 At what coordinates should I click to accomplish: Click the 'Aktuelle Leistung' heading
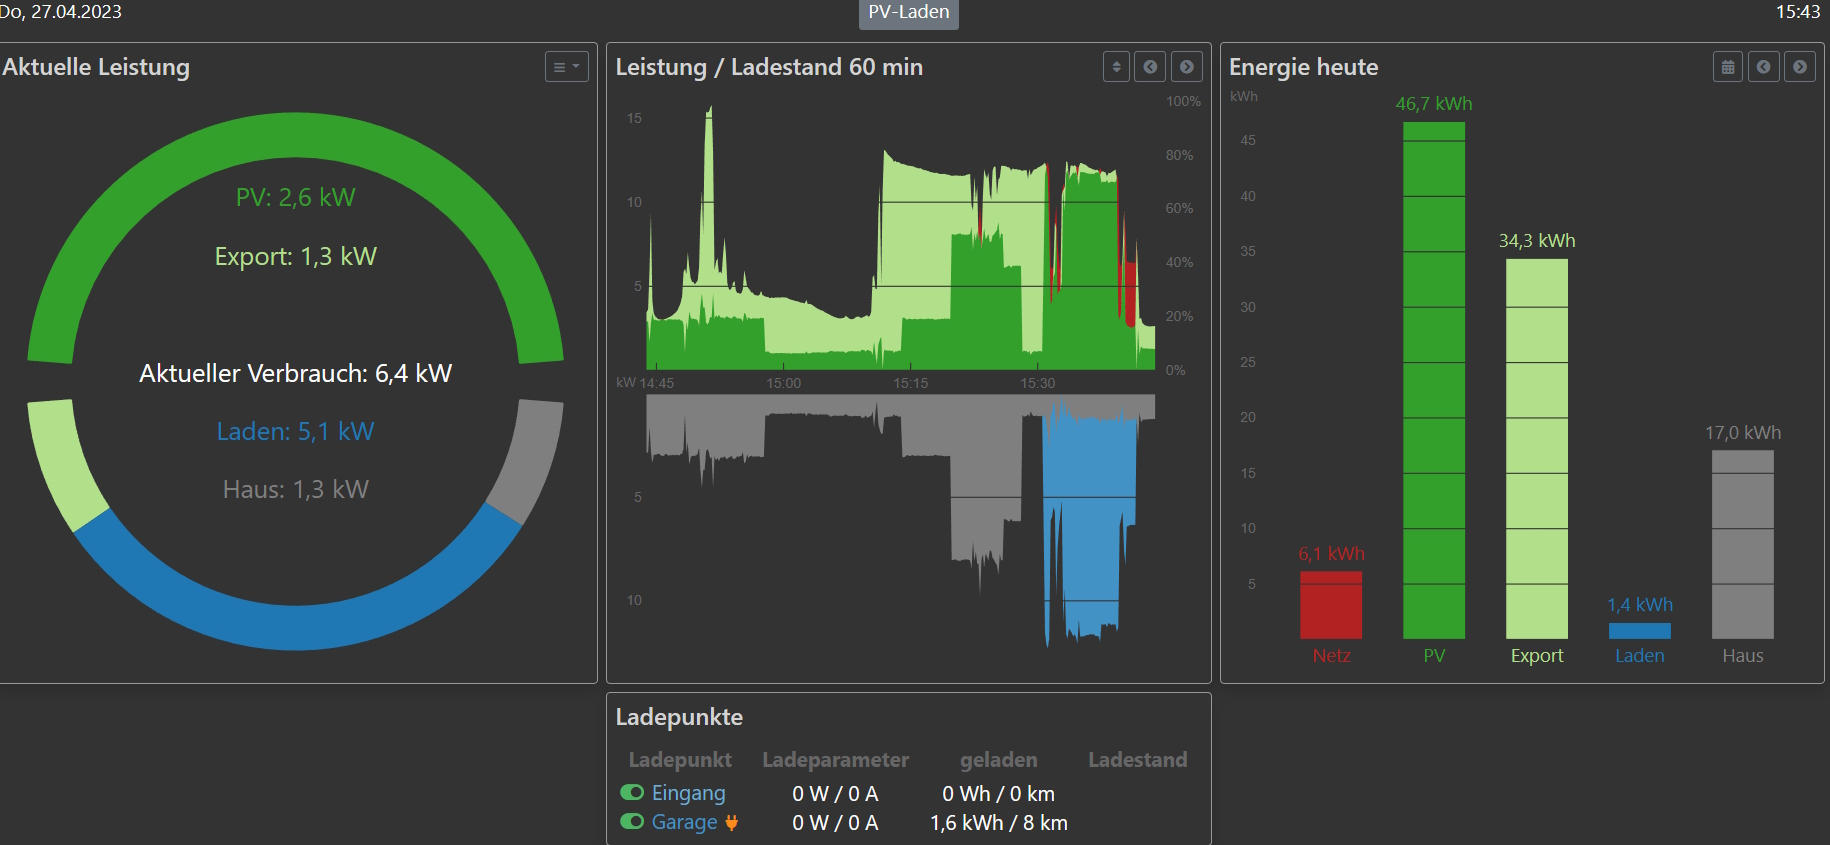tap(95, 67)
